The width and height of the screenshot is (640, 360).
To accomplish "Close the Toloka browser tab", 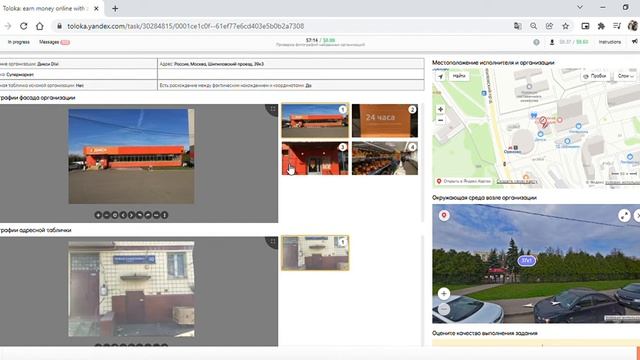I will pyautogui.click(x=96, y=8).
